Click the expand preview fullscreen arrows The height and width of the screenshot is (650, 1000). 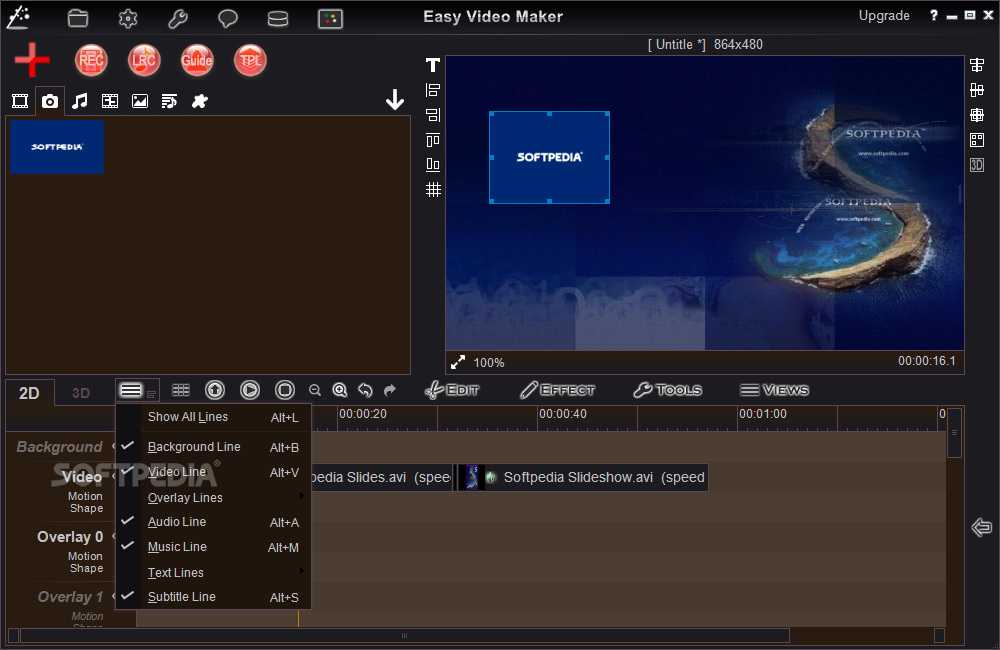(458, 362)
